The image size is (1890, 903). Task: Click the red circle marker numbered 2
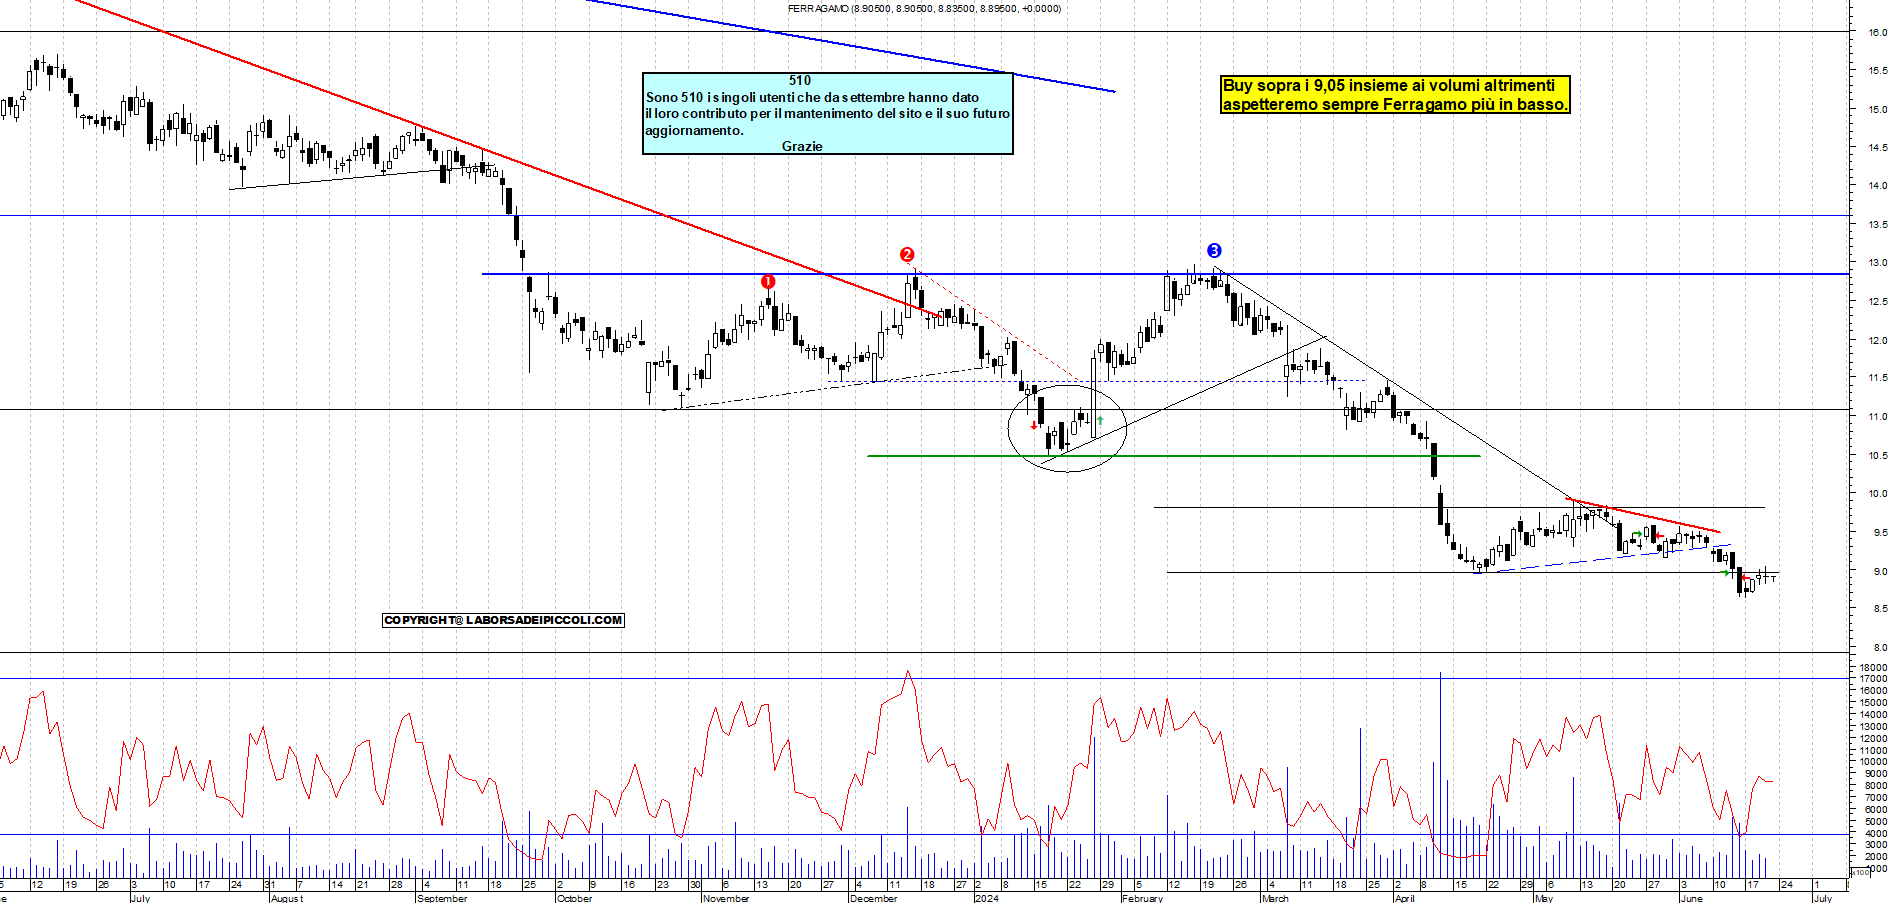pyautogui.click(x=907, y=255)
